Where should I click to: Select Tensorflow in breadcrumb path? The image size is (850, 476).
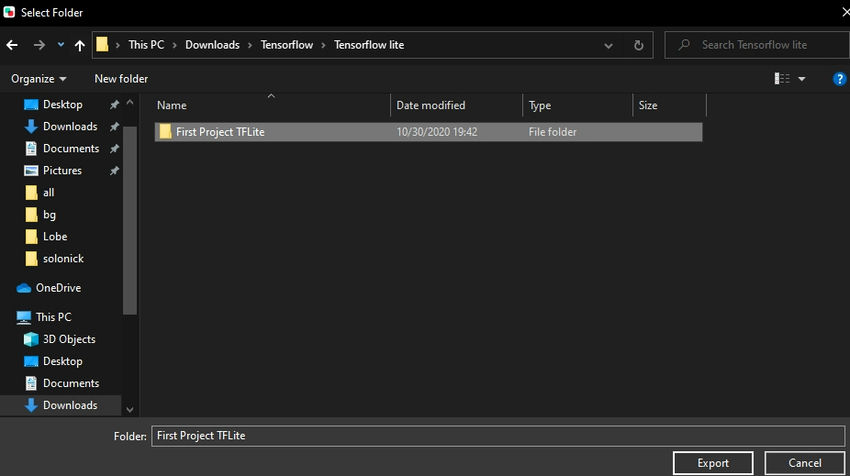286,45
